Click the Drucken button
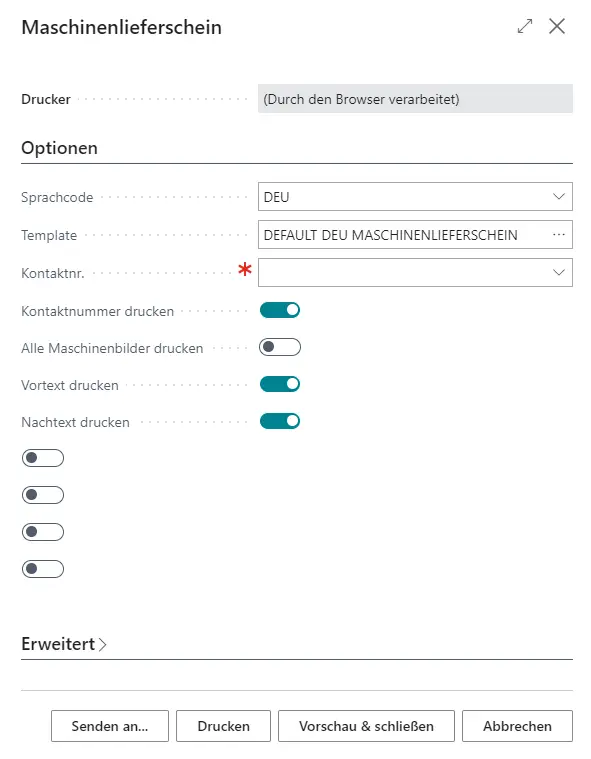Viewport: 591px width, 759px height. coord(223,726)
